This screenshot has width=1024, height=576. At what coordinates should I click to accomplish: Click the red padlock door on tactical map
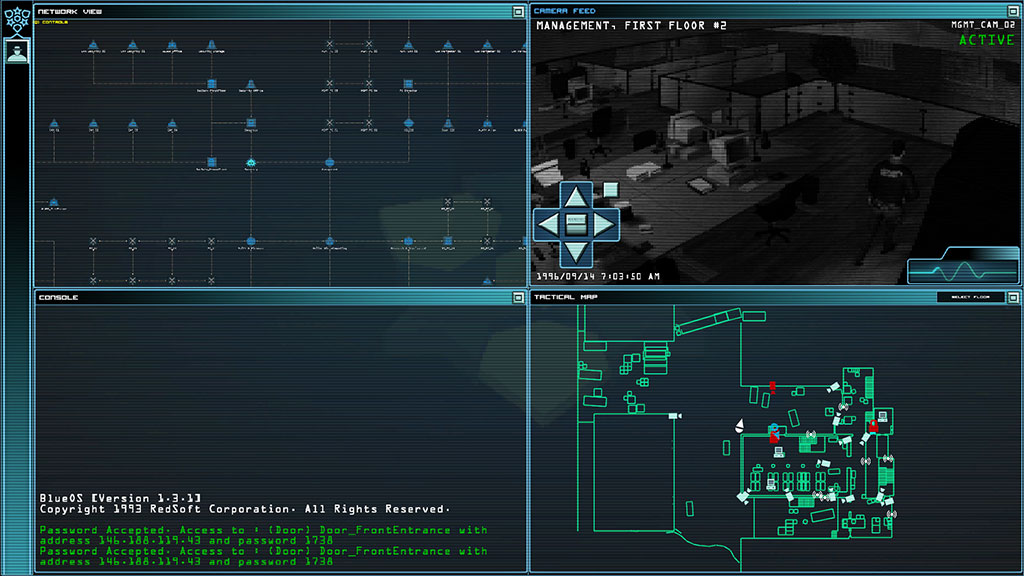pyautogui.click(x=873, y=426)
